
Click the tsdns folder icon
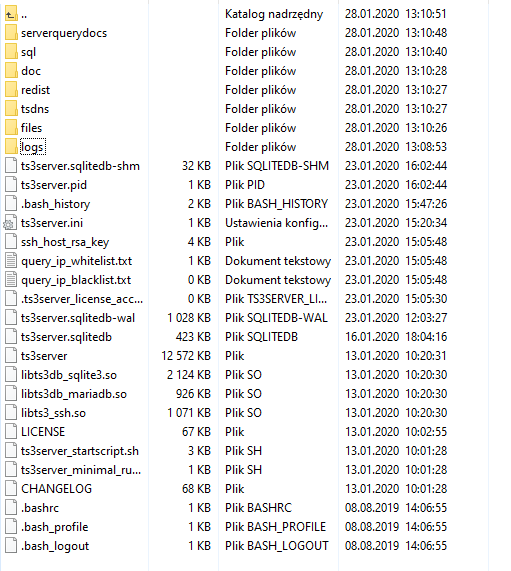[x=11, y=109]
